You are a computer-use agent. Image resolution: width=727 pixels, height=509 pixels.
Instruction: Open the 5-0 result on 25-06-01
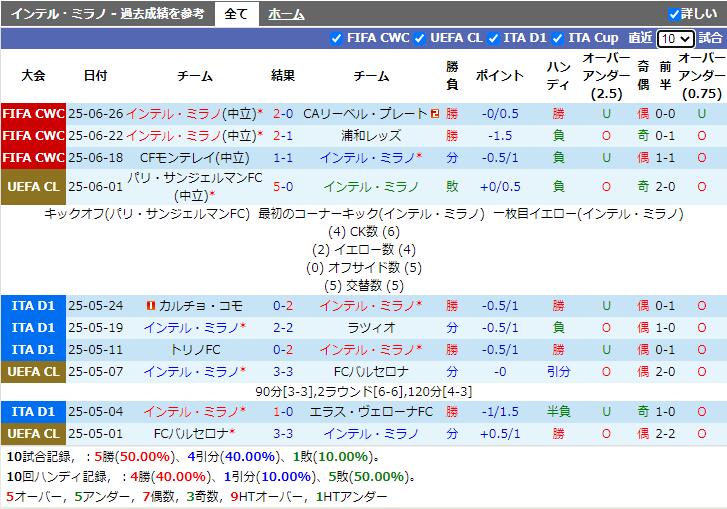click(x=283, y=187)
